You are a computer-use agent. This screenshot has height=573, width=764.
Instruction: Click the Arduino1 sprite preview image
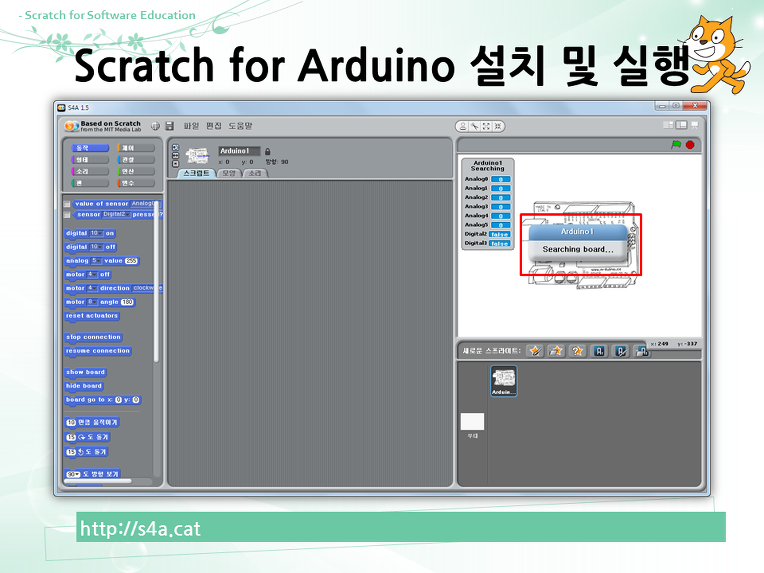point(197,156)
